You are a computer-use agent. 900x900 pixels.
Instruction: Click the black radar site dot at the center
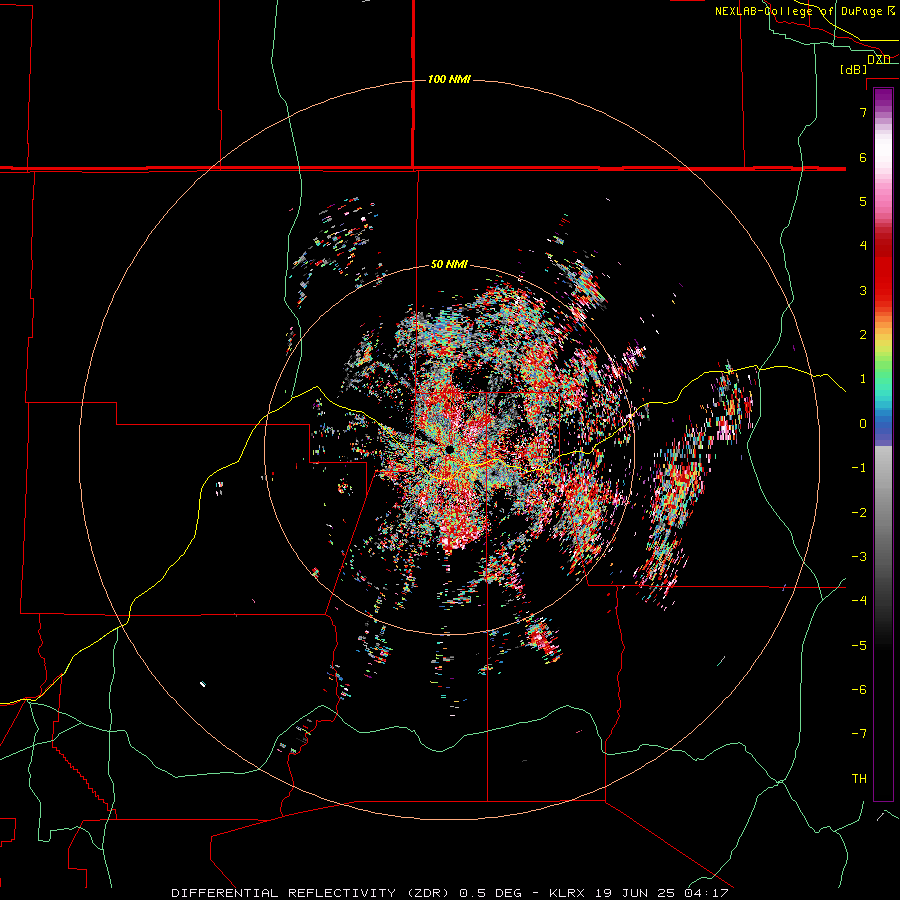449,449
